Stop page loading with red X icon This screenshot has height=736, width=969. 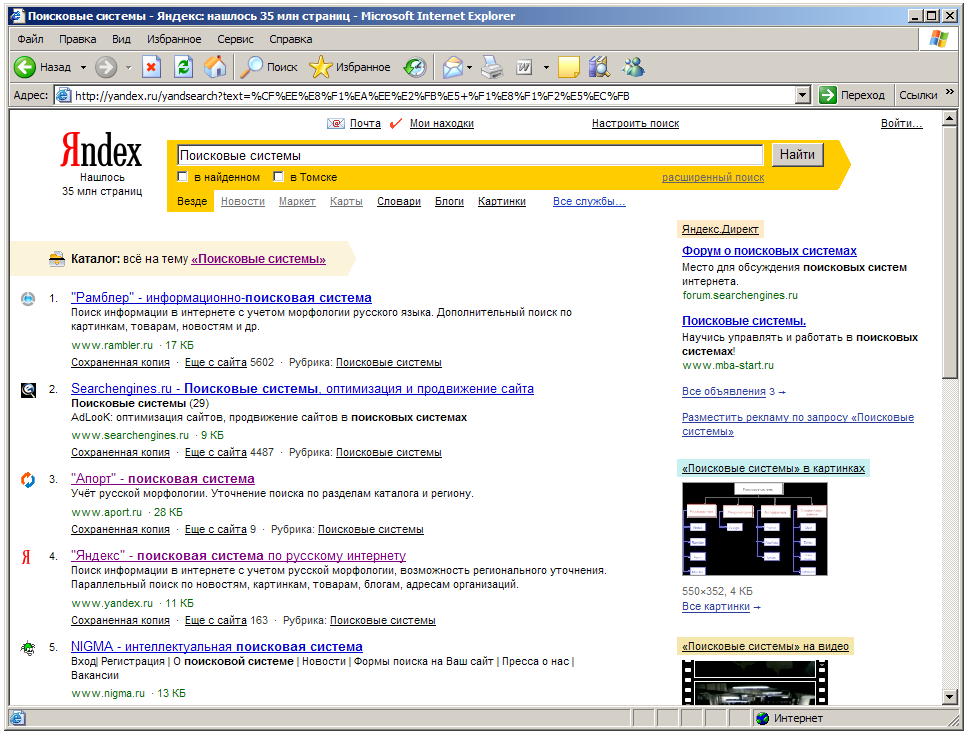pos(151,67)
